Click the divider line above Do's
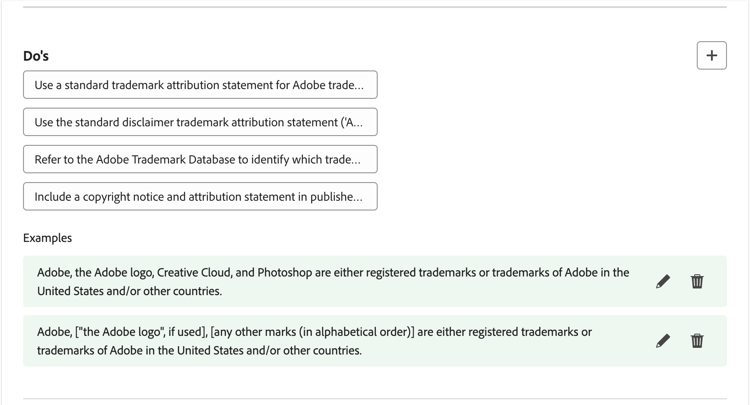This screenshot has width=750, height=405. pyautogui.click(x=375, y=8)
